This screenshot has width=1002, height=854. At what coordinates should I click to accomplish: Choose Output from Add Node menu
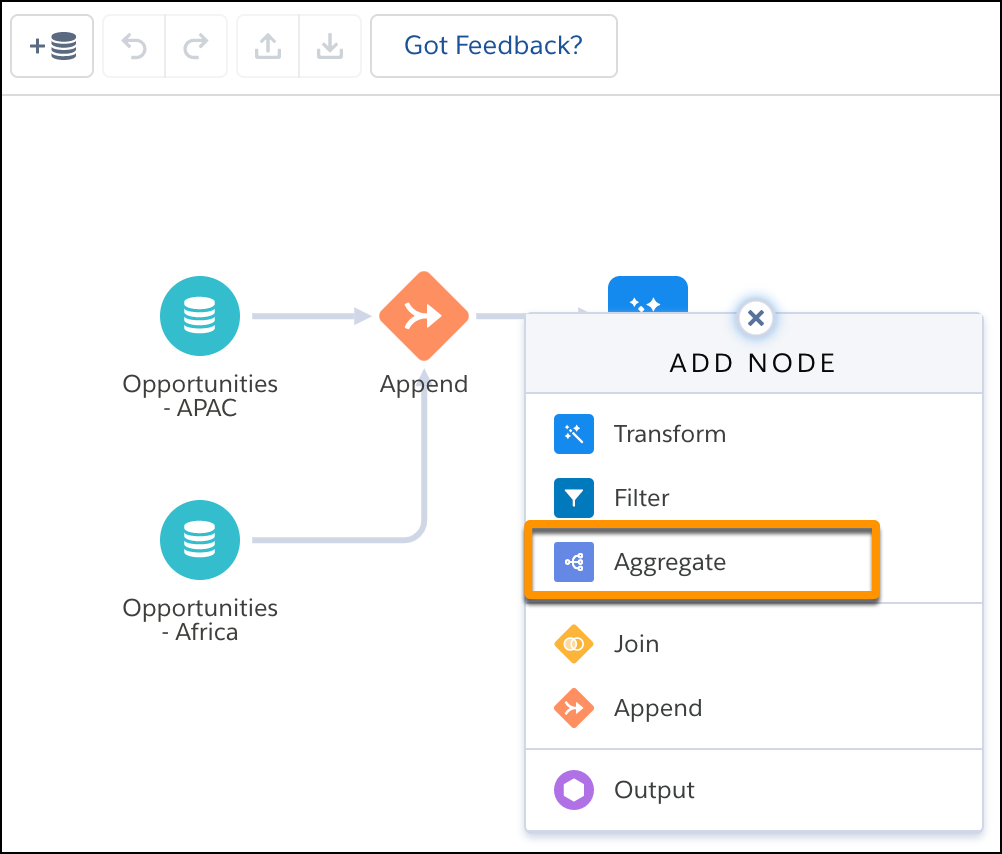[x=654, y=790]
